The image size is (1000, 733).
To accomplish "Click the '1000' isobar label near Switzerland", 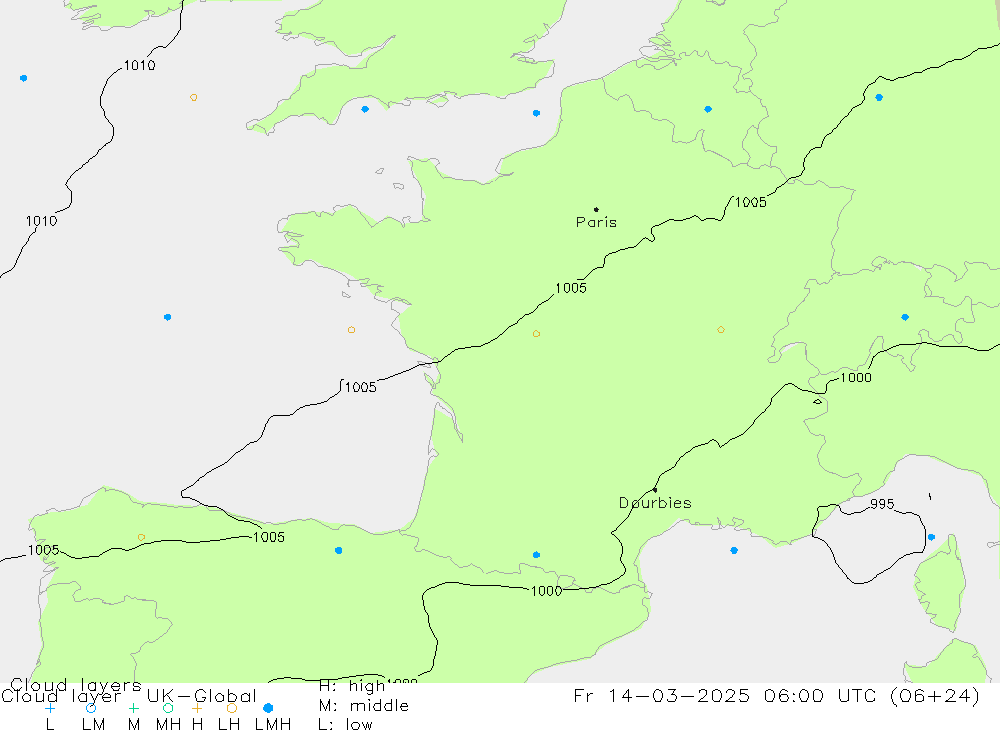I will [x=856, y=378].
